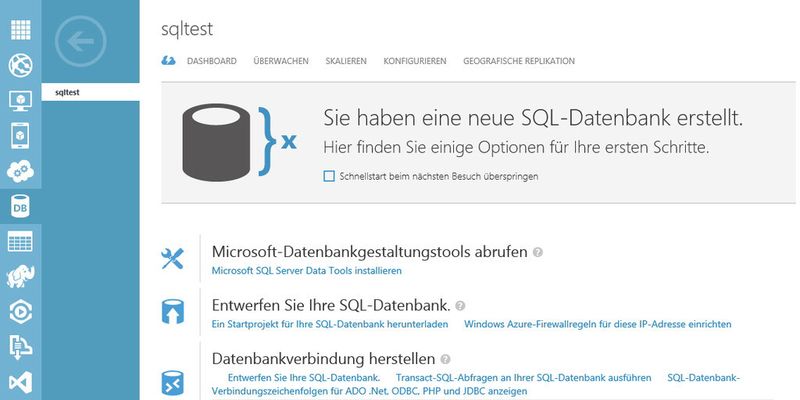
Task: Switch to the GEOGRAFISCHE REPLIKATION tab
Action: [519, 61]
